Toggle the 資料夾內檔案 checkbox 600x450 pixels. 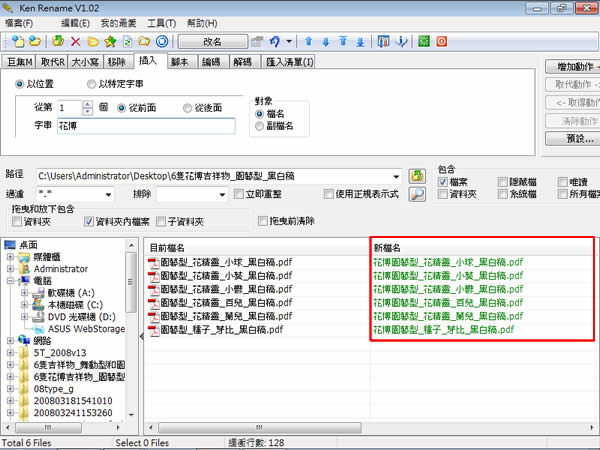90,221
